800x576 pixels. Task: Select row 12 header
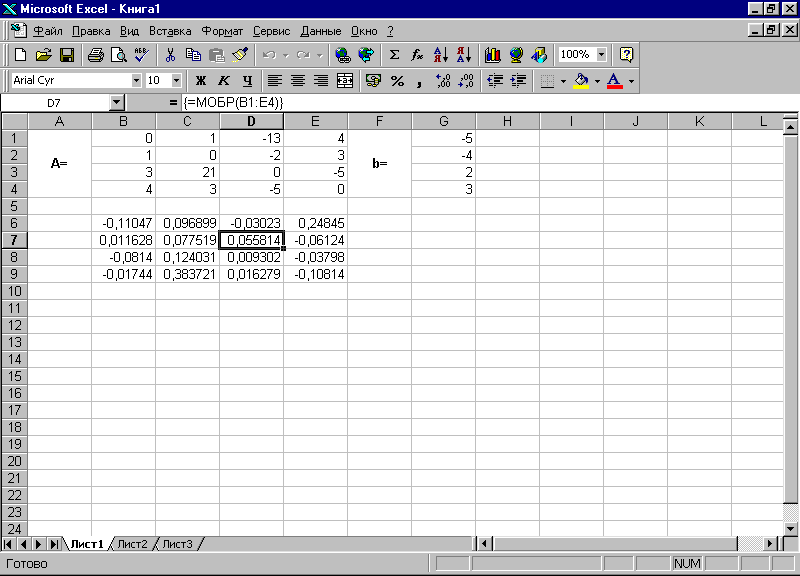point(14,325)
